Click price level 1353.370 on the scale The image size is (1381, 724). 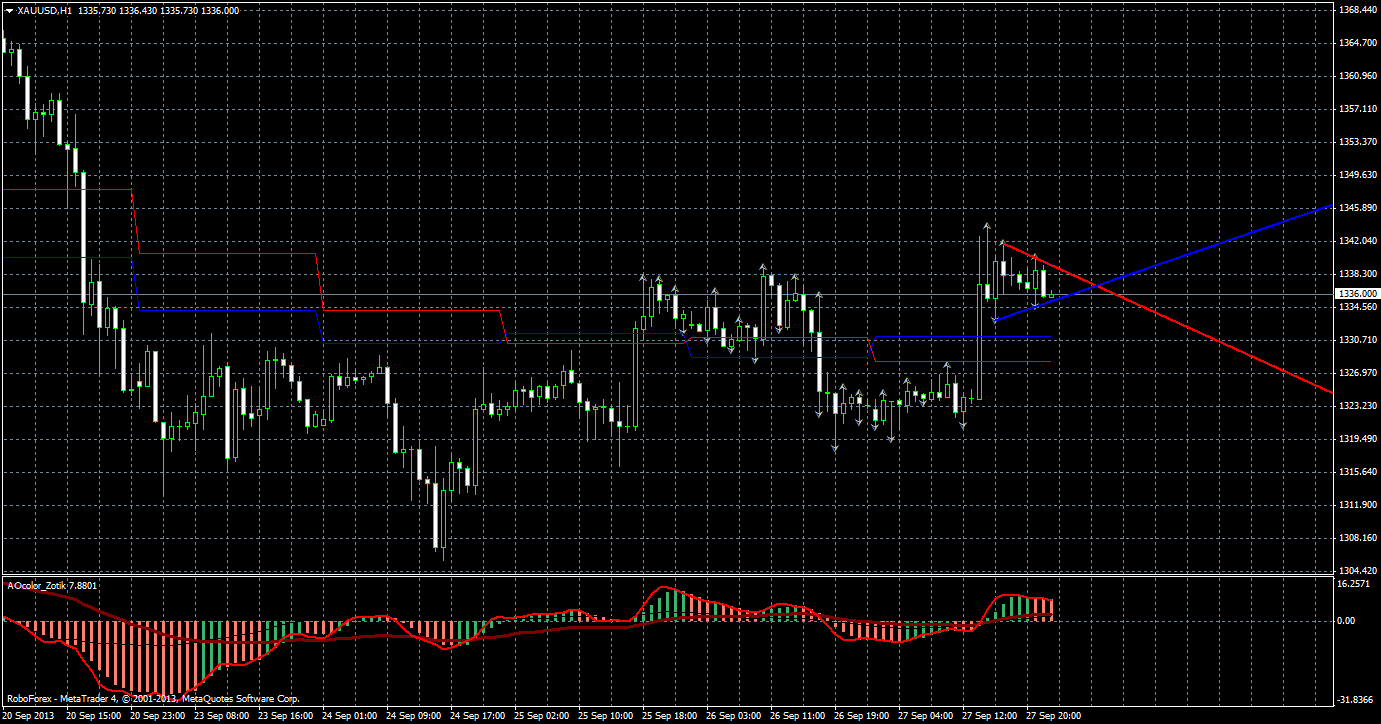pos(1356,142)
